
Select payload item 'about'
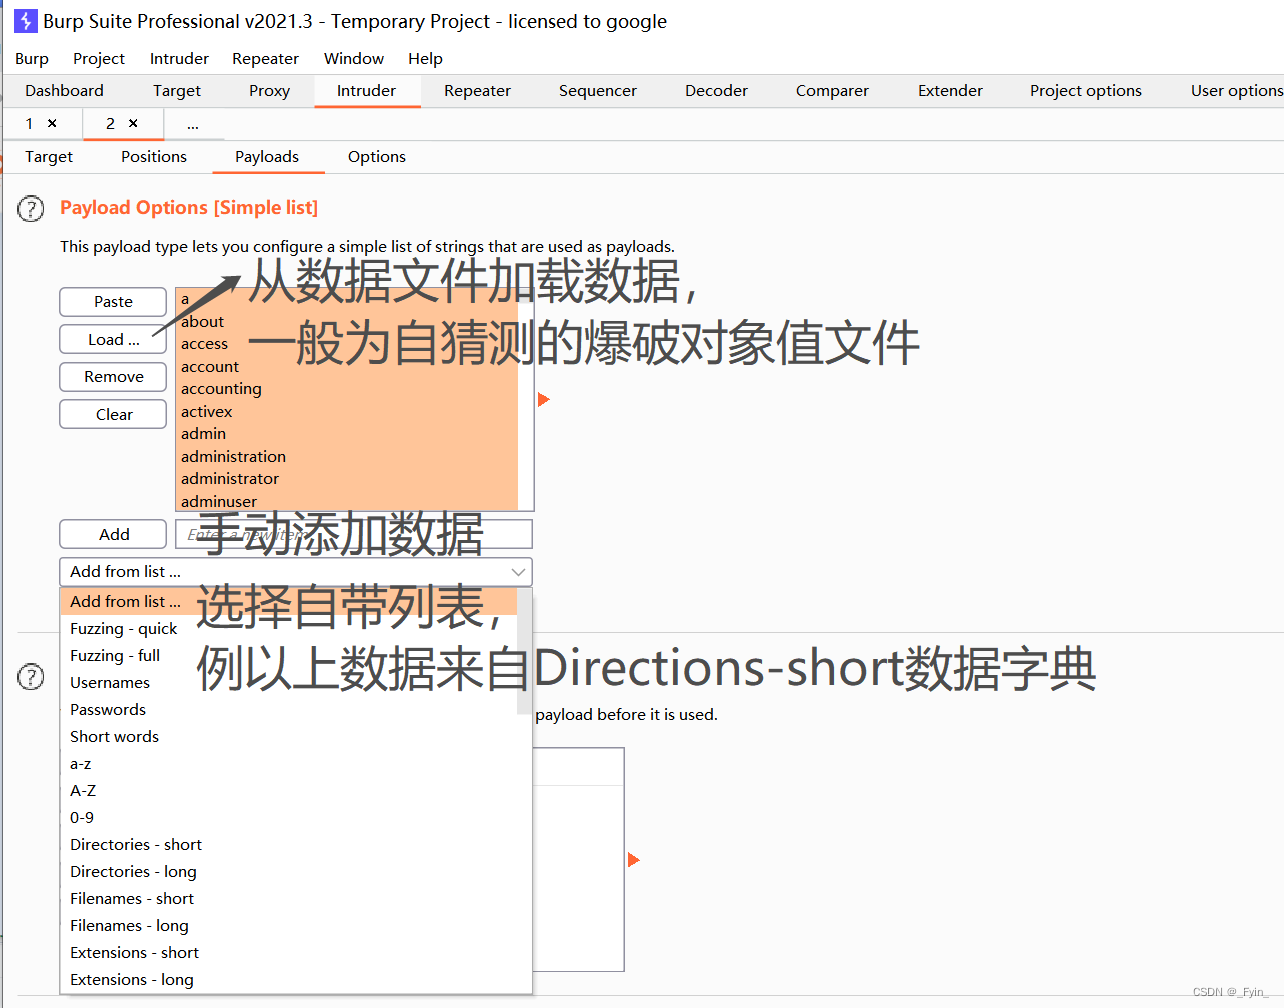point(347,322)
